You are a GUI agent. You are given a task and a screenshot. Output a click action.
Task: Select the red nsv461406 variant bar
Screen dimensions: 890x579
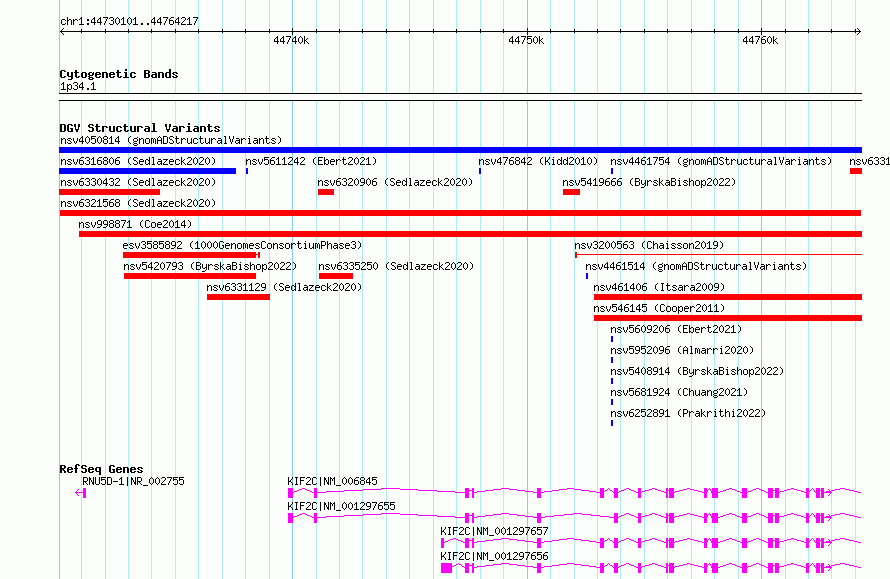[728, 297]
